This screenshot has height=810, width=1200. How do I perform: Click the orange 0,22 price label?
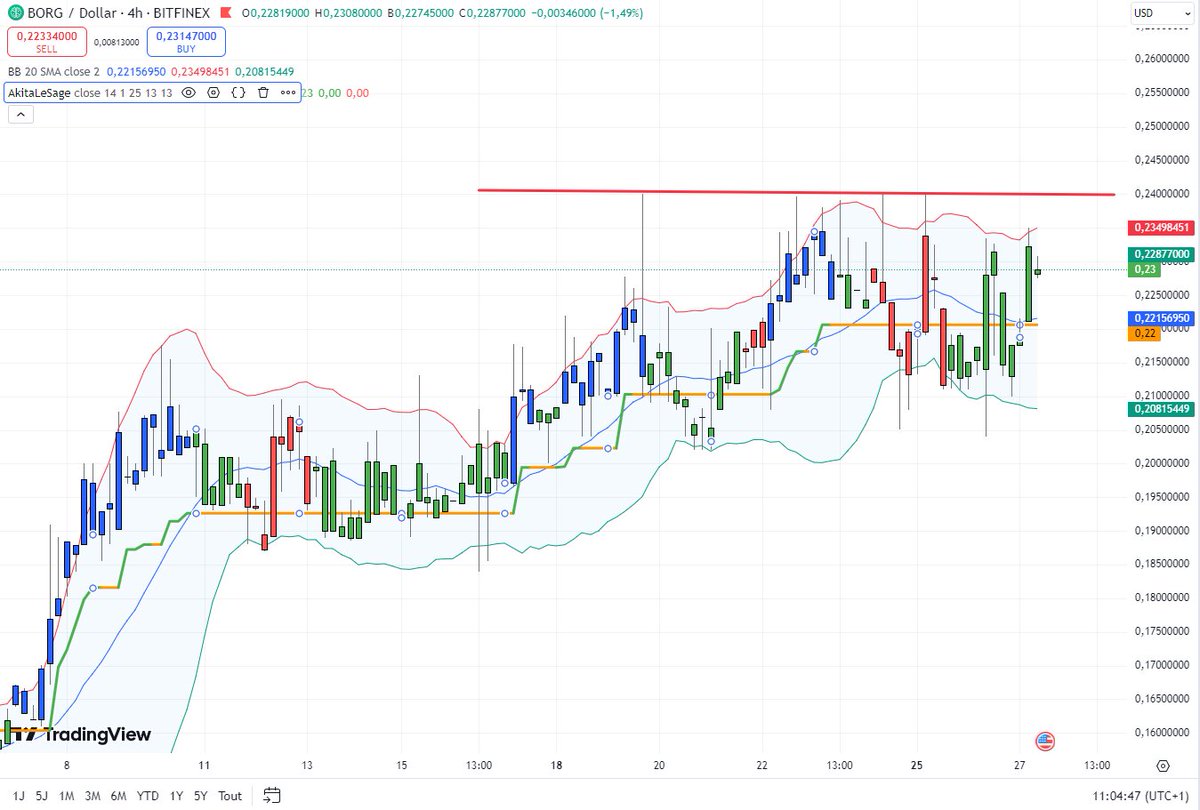coord(1143,333)
